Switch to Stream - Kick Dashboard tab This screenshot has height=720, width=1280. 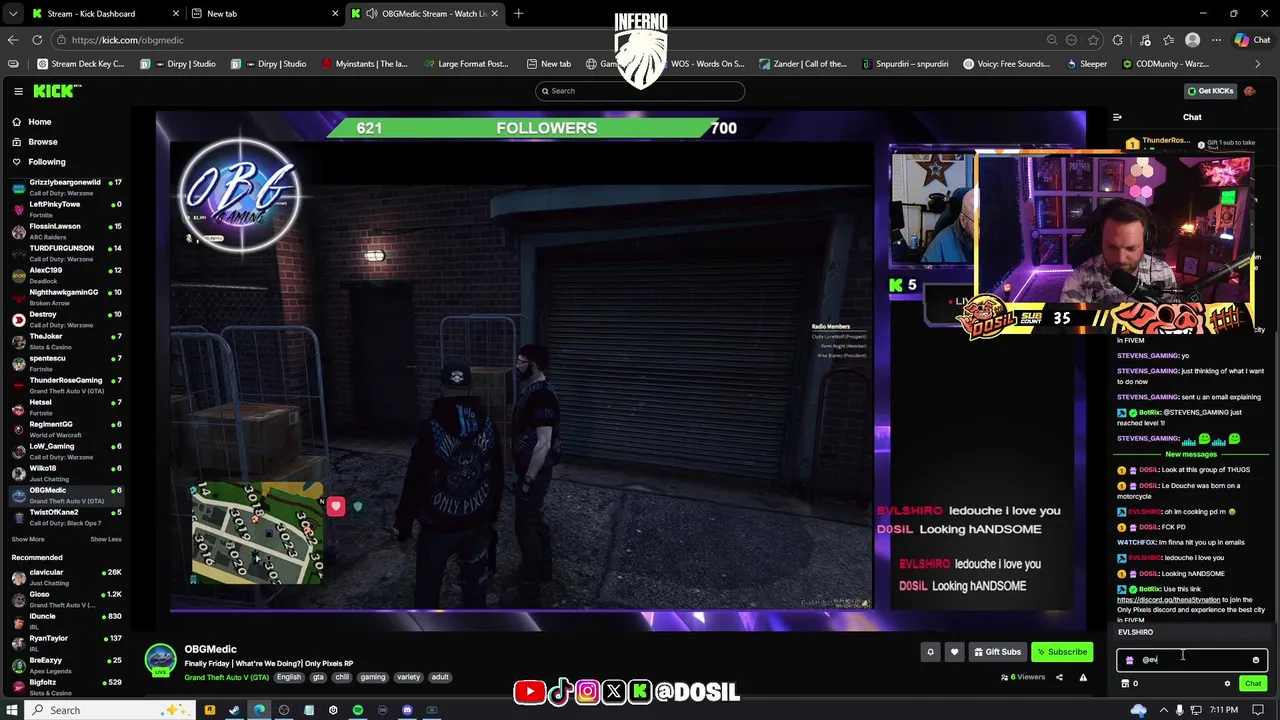pos(104,14)
